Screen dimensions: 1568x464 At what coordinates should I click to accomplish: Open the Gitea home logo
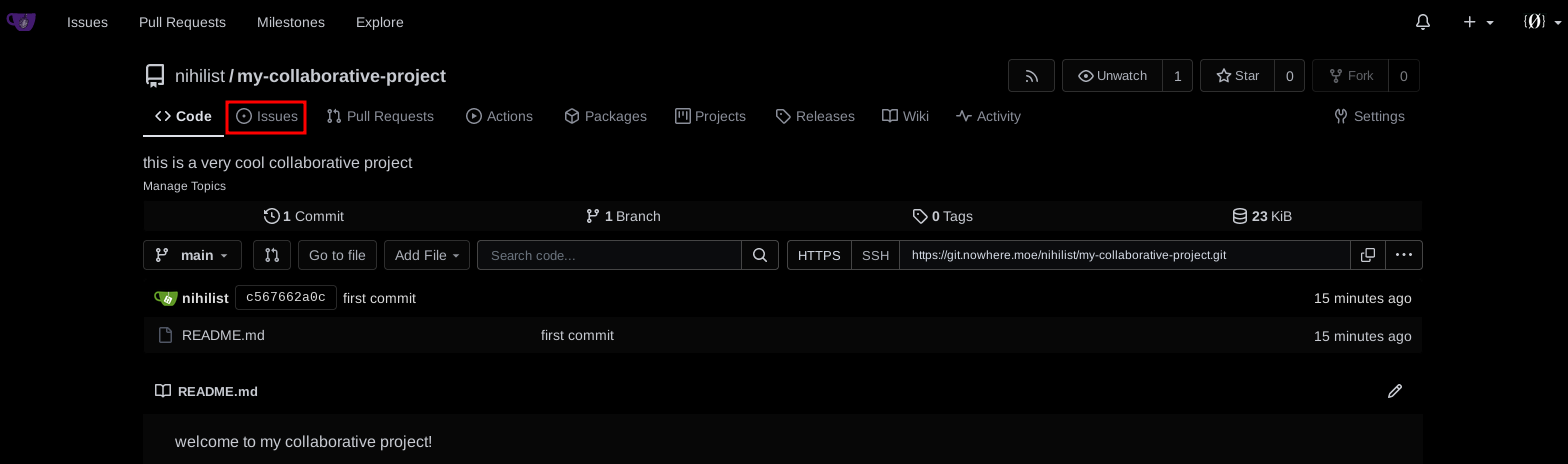21,22
